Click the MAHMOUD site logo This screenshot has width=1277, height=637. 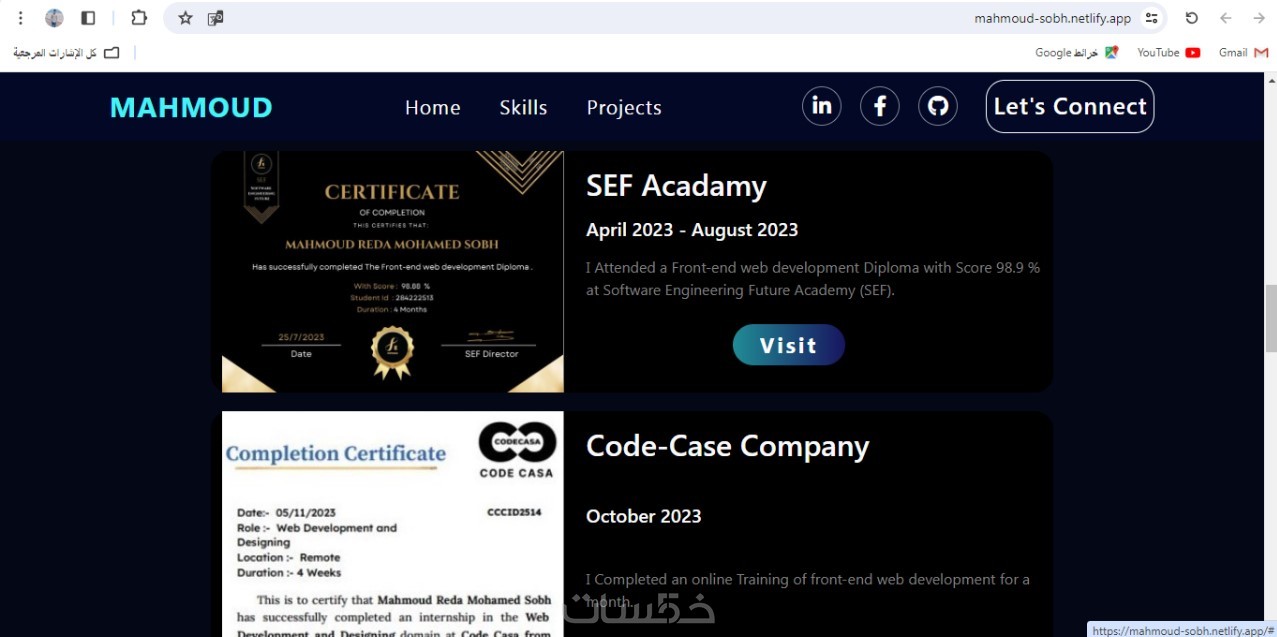click(x=191, y=107)
